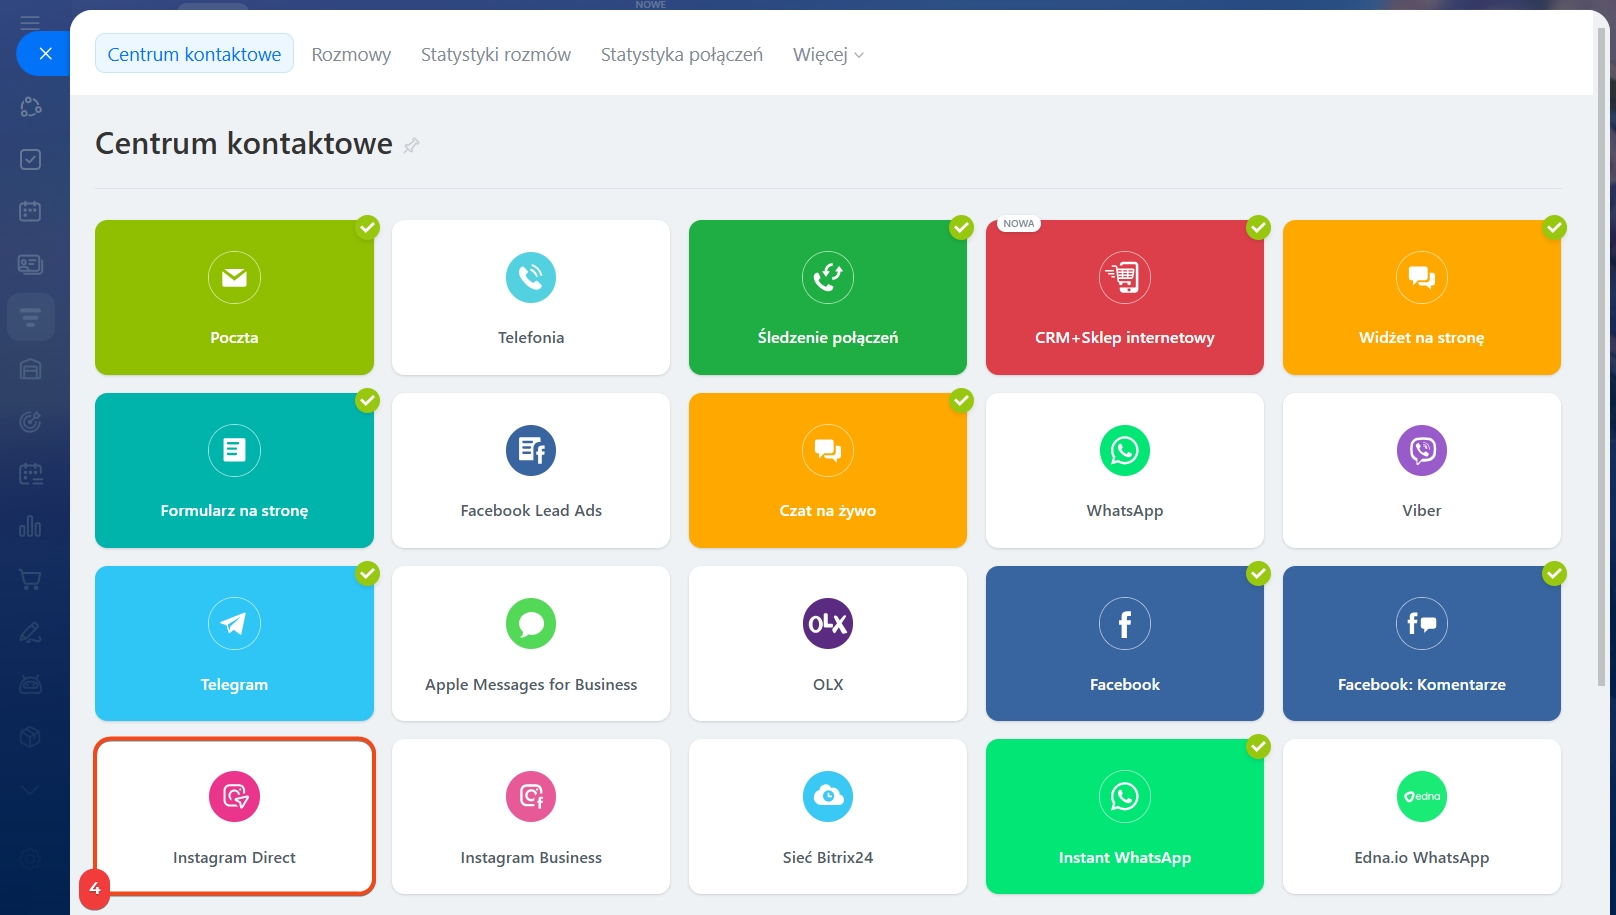The image size is (1616, 915).
Task: Click the Telegram tile label
Action: 234,685
